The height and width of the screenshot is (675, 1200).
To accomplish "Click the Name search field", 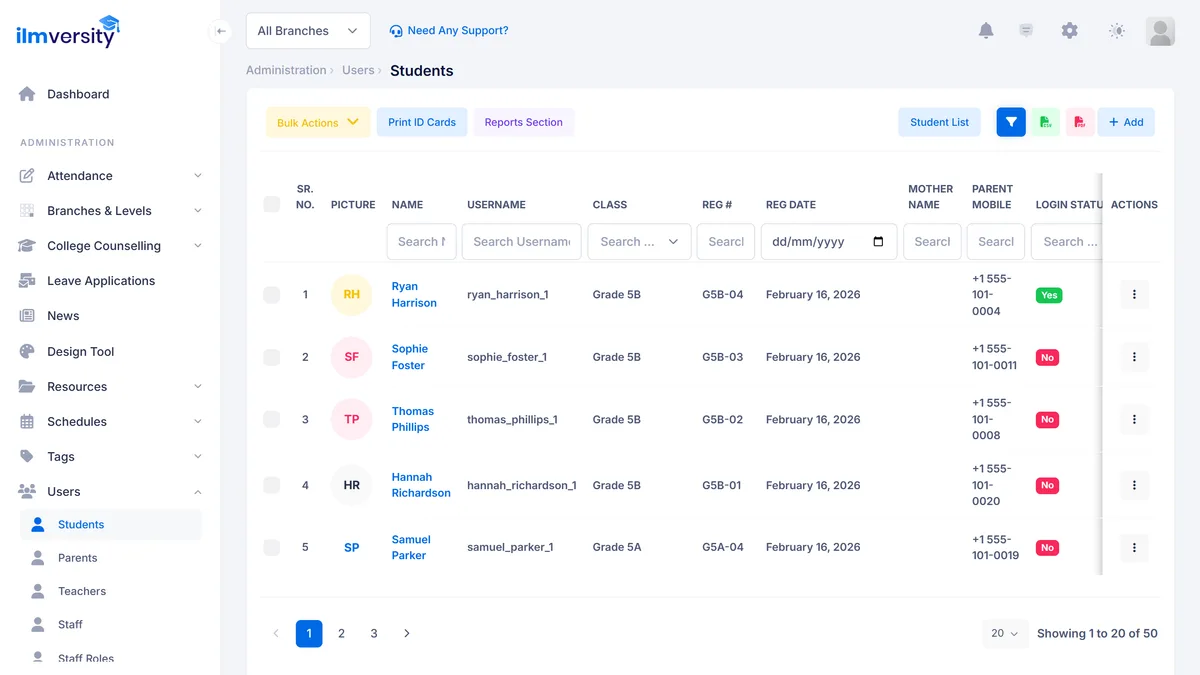I will (422, 242).
